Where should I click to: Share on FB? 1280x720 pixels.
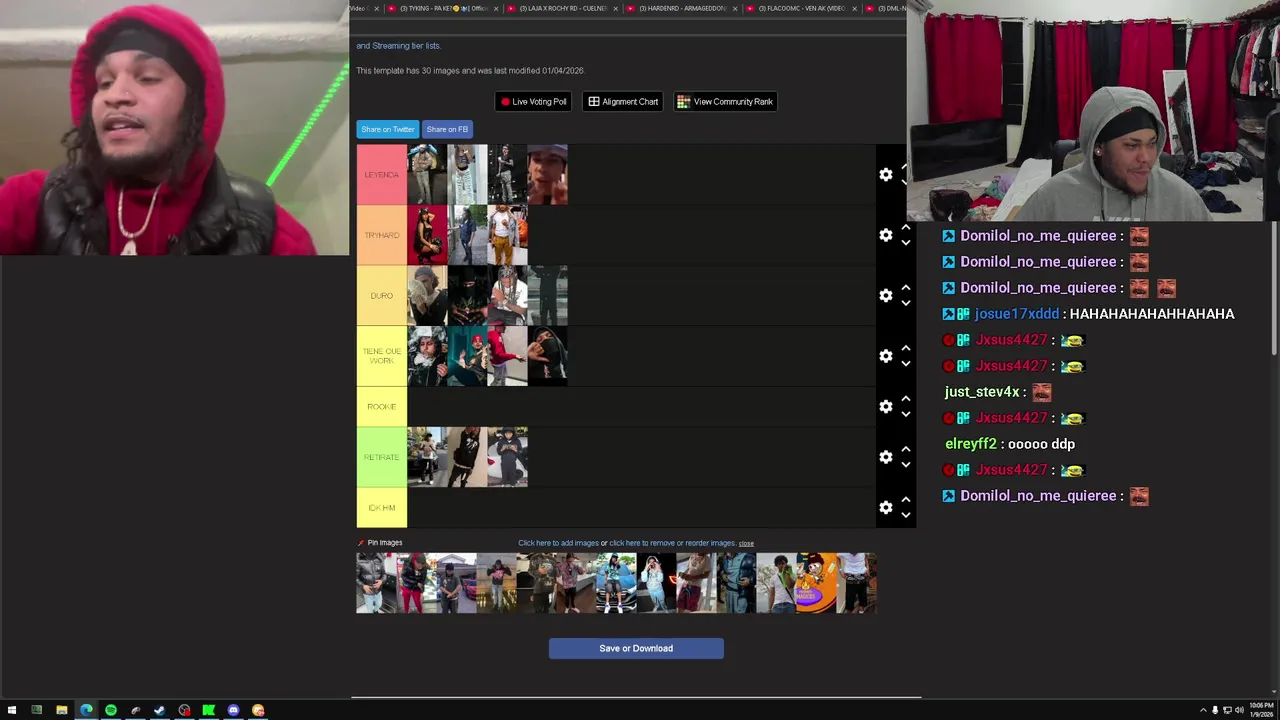[447, 129]
